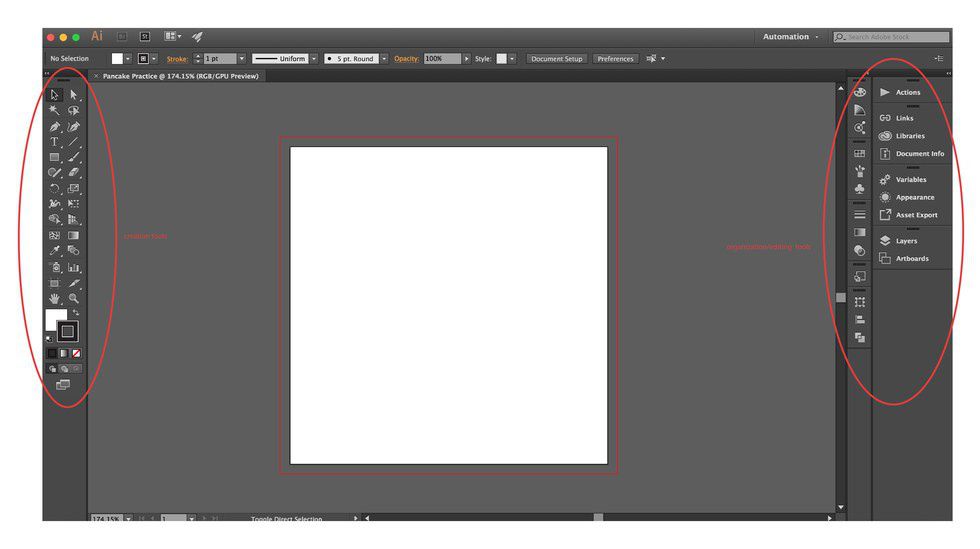Select the Type tool
The height and width of the screenshot is (549, 980).
tap(55, 142)
